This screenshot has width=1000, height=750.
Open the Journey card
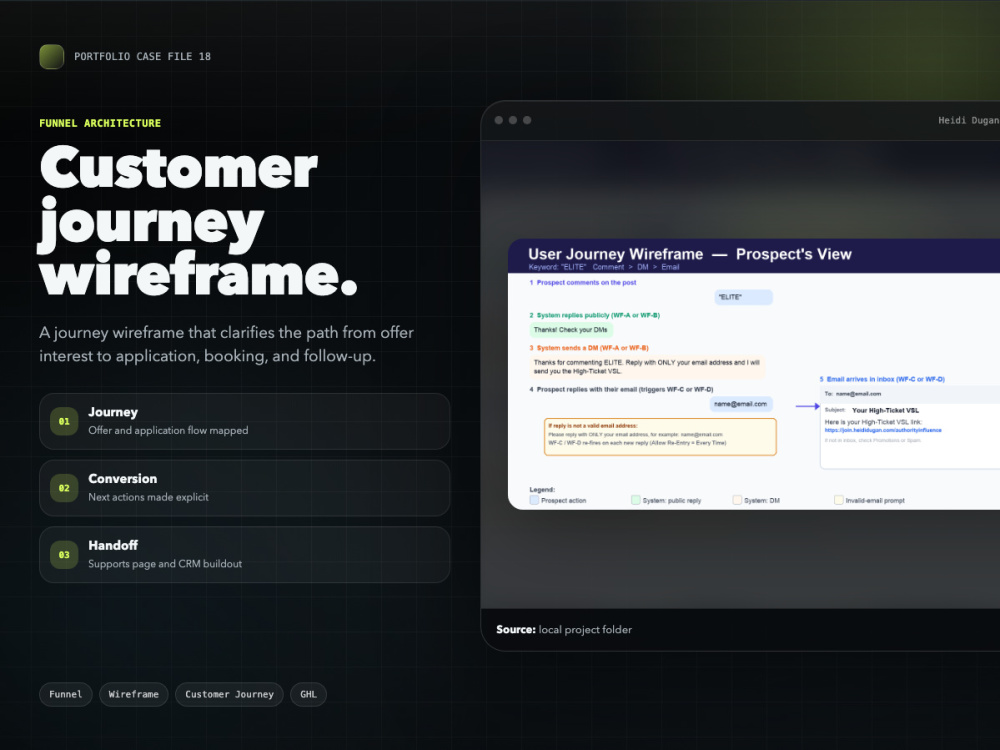tap(245, 422)
